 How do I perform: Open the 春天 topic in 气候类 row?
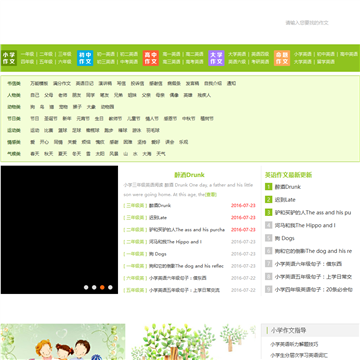click(x=35, y=154)
